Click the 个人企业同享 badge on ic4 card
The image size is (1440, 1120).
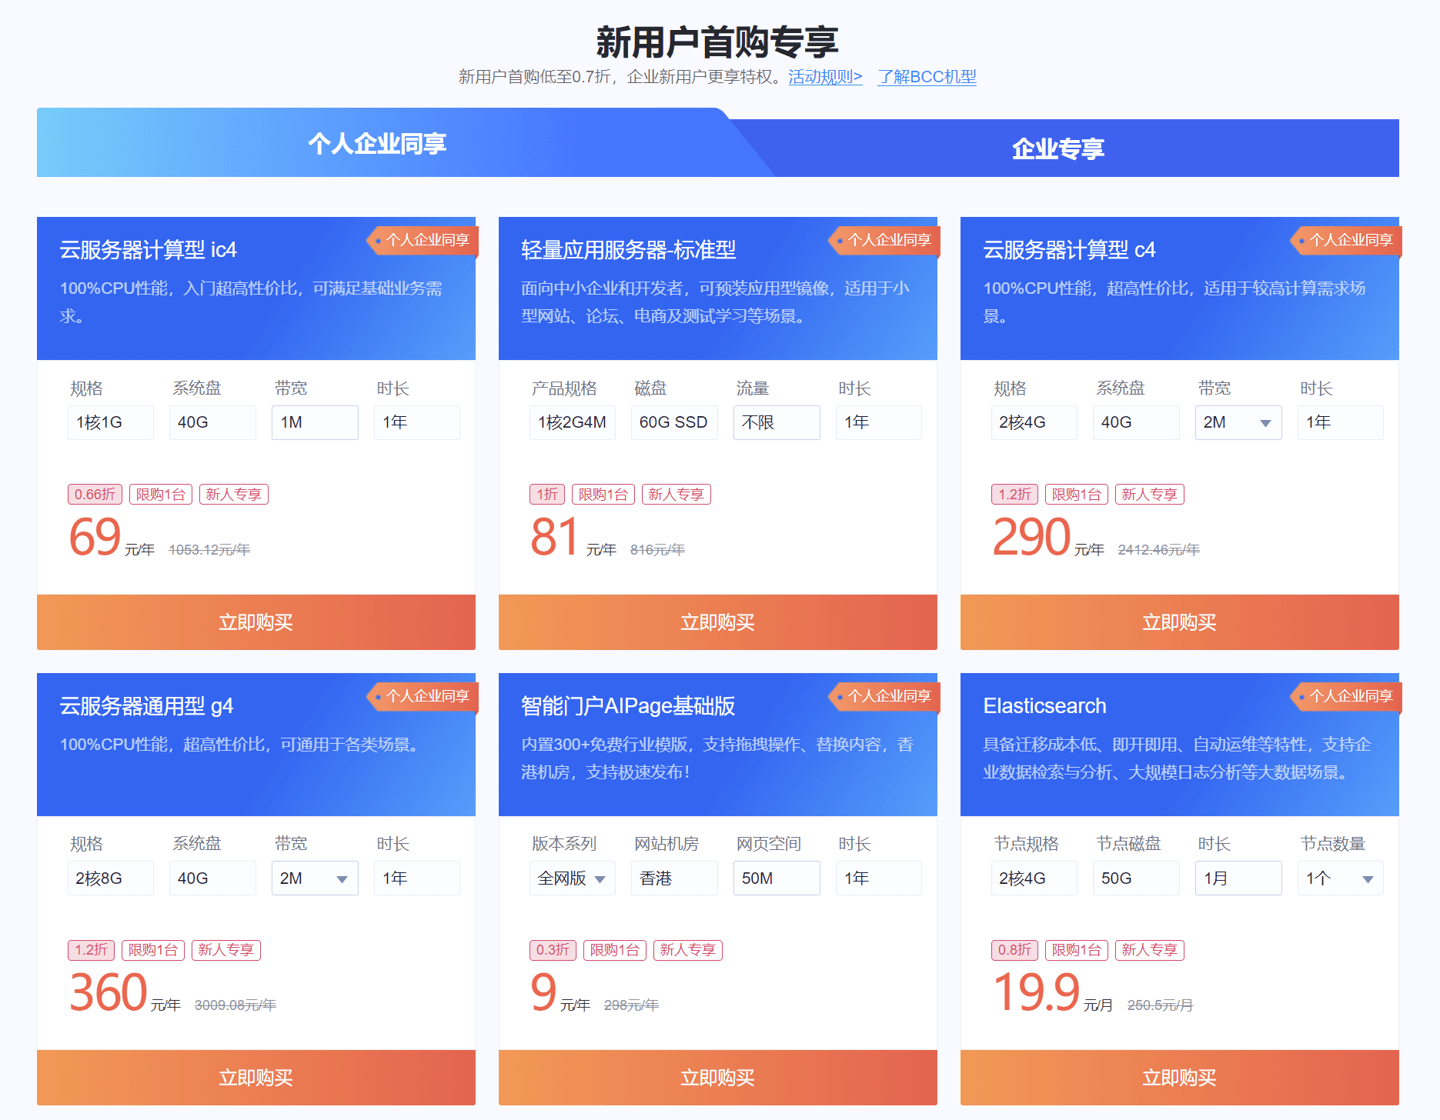tap(425, 240)
